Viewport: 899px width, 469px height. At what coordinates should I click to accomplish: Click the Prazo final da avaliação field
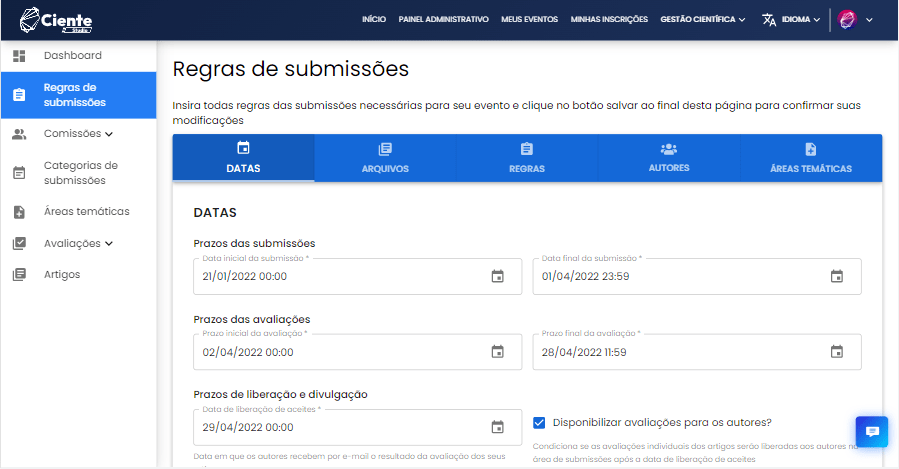pos(697,352)
